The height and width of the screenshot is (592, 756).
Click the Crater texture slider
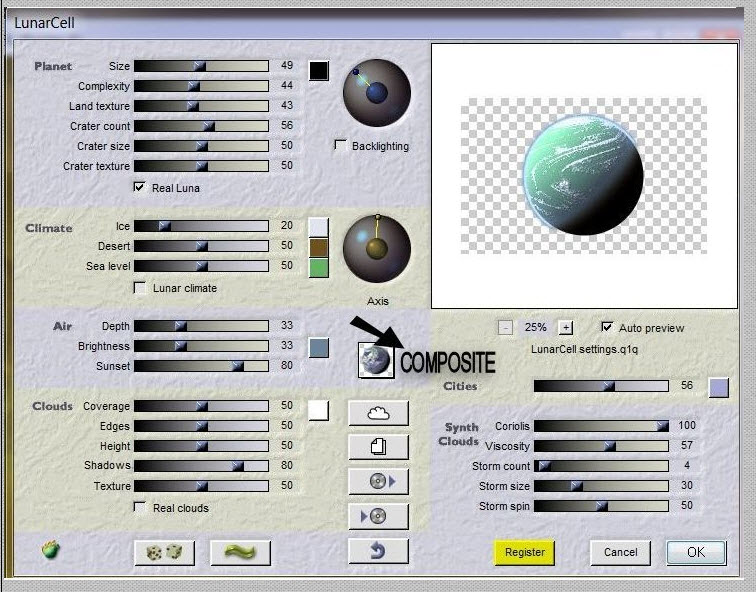click(201, 166)
